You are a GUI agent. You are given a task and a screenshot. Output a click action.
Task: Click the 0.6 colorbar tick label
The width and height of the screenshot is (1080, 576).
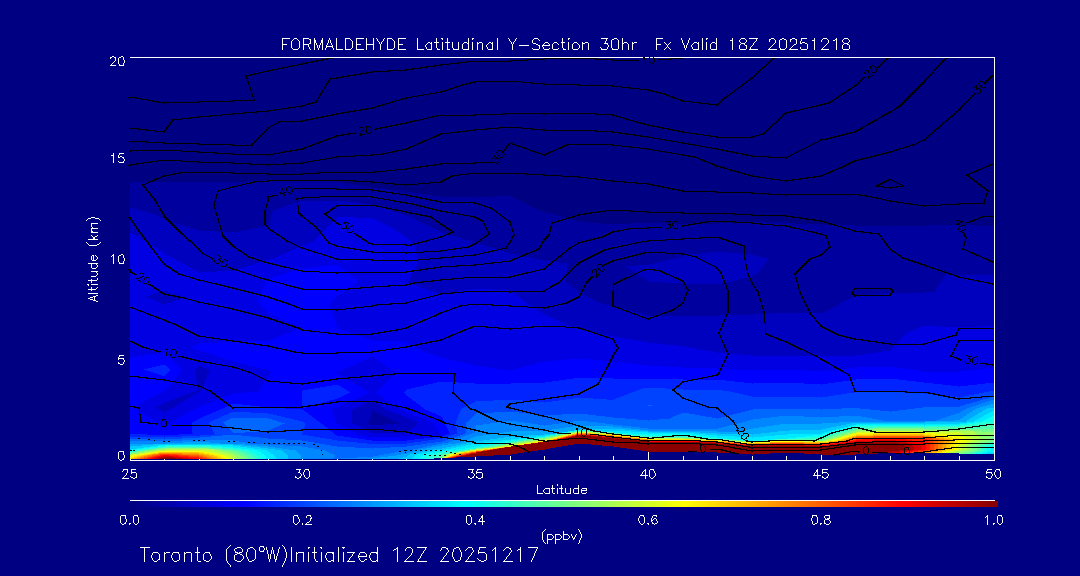click(648, 520)
